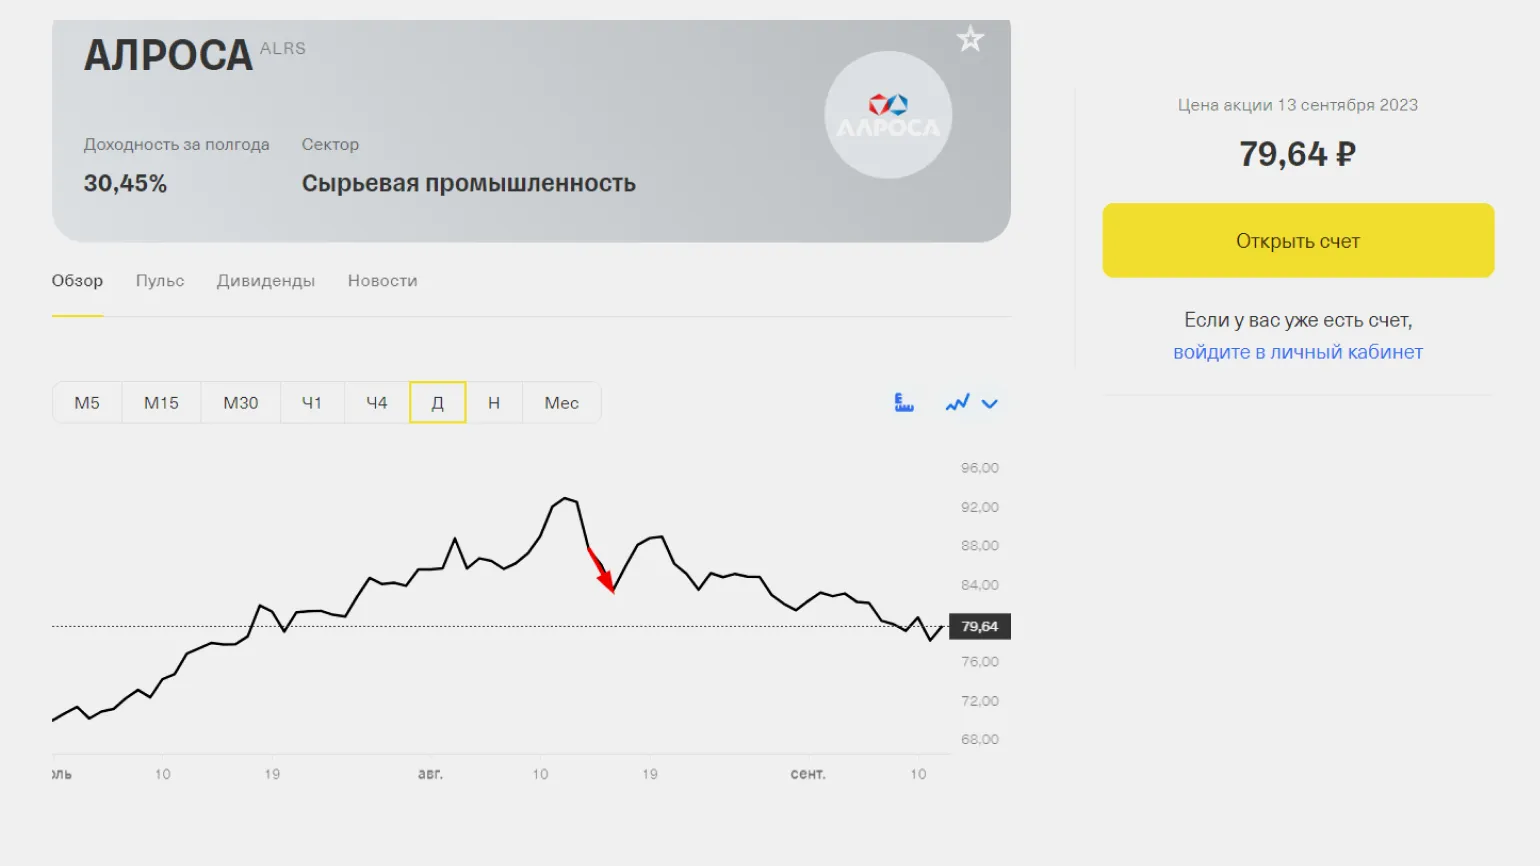Open the Дивиденды tab

[266, 281]
